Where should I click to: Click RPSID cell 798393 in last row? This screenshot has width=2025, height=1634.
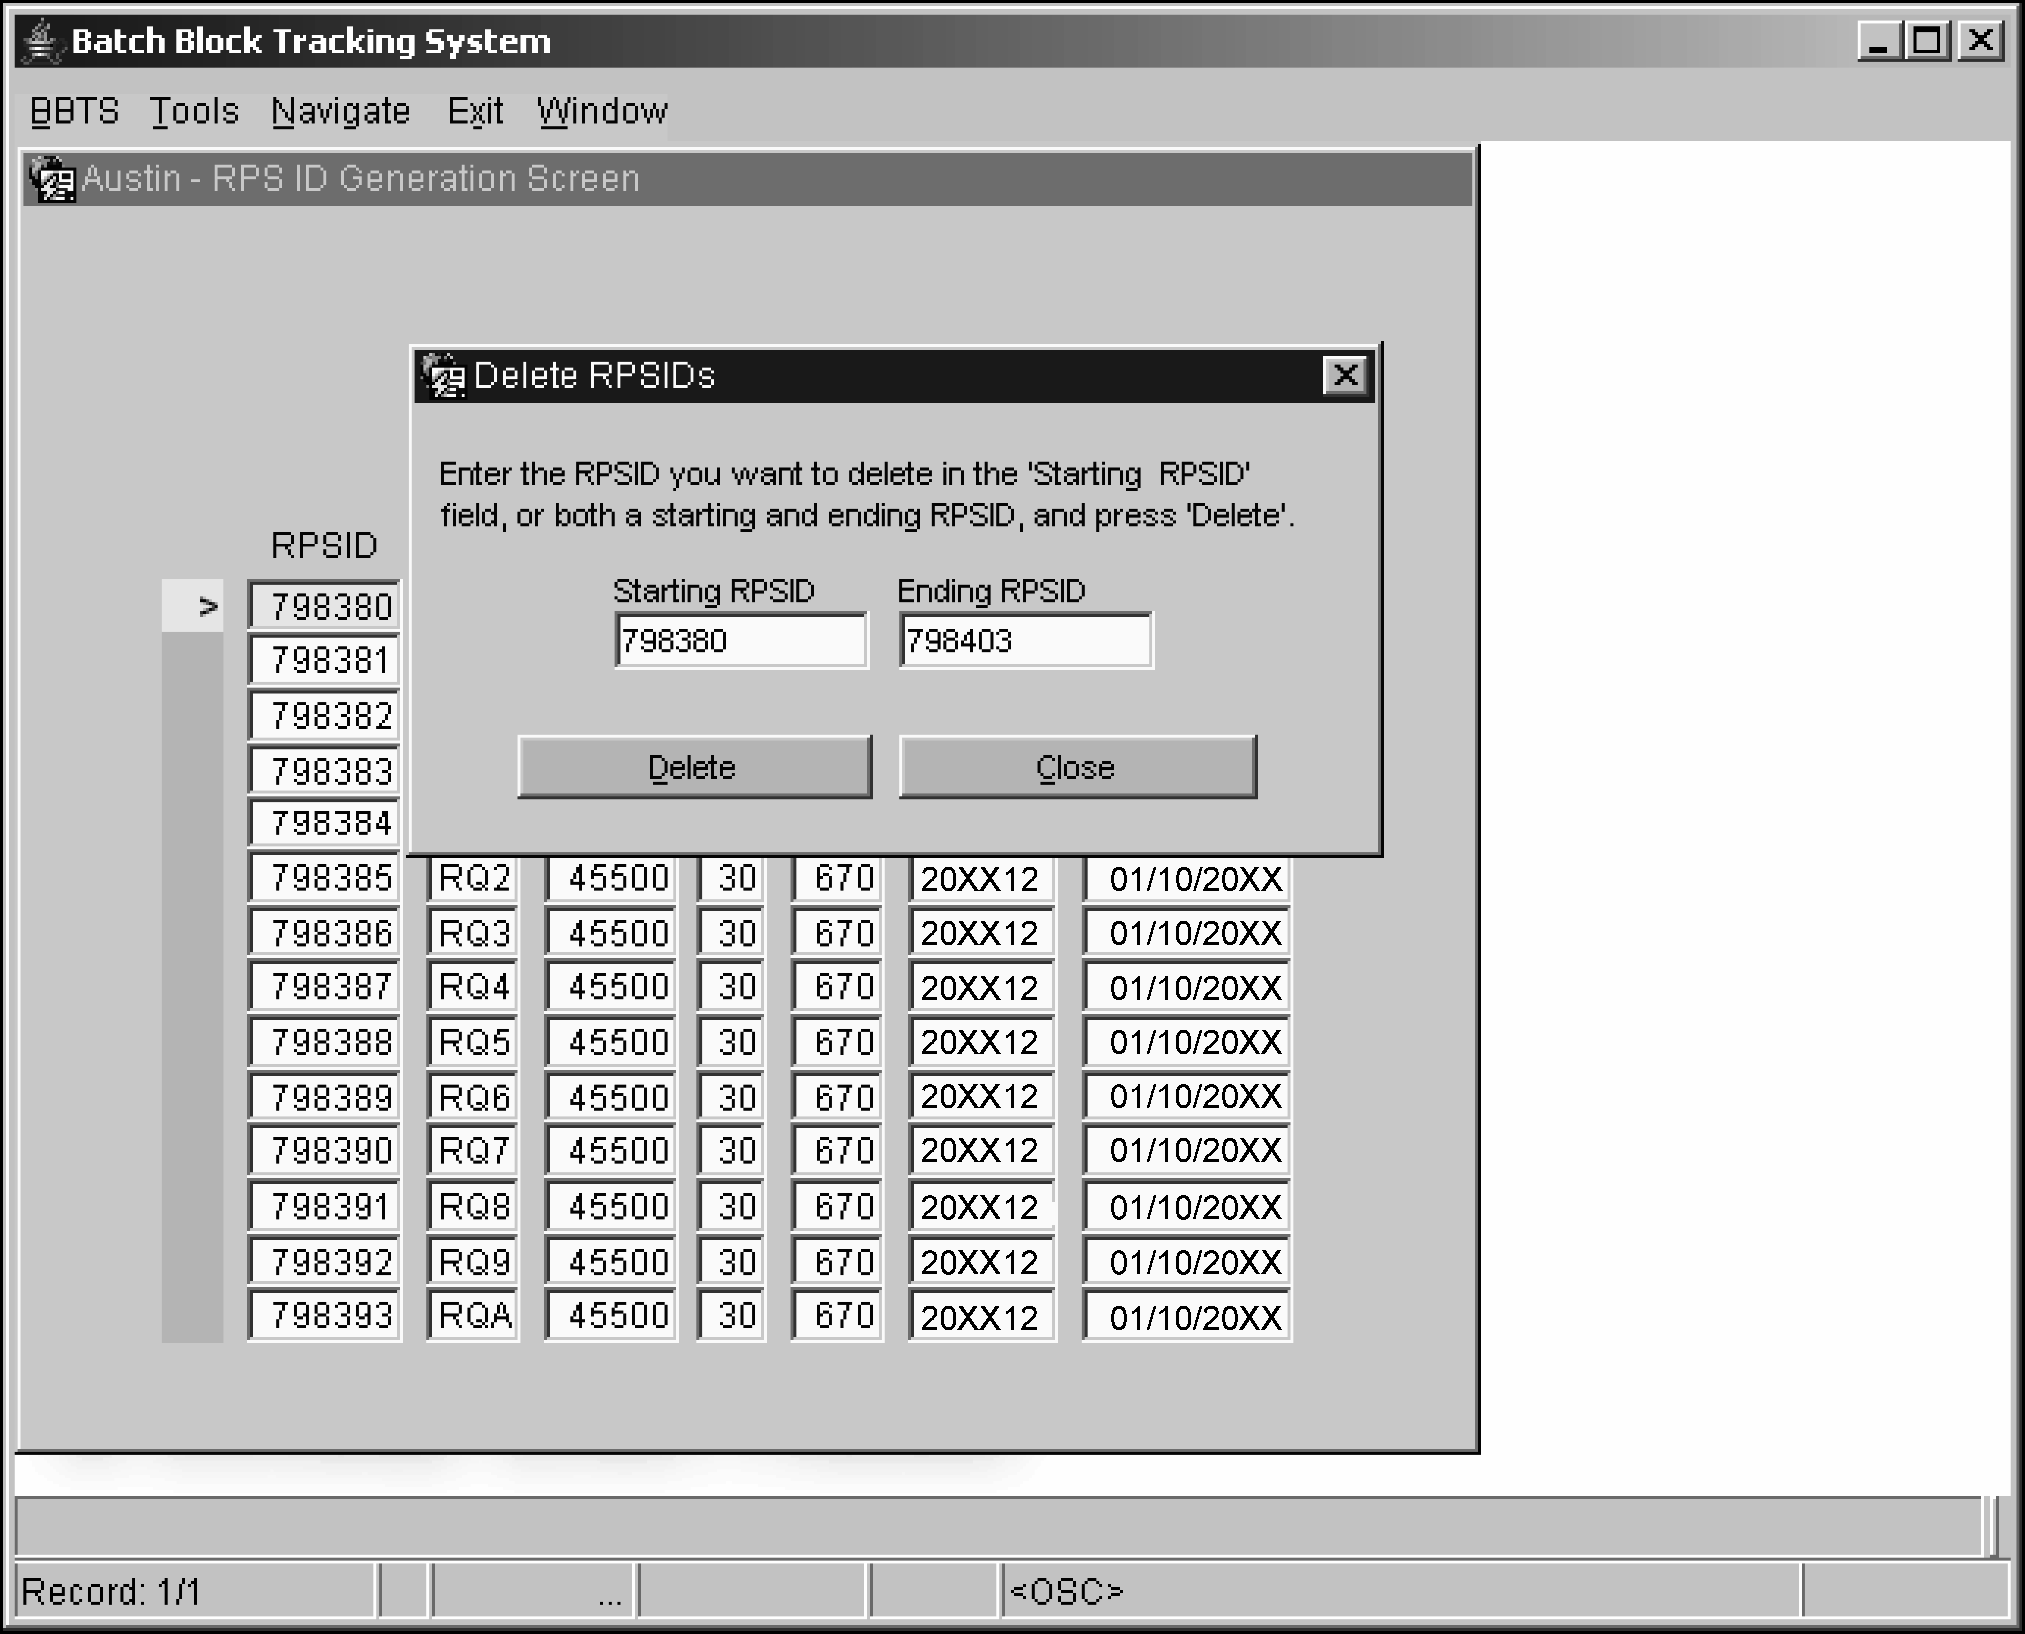(324, 1316)
